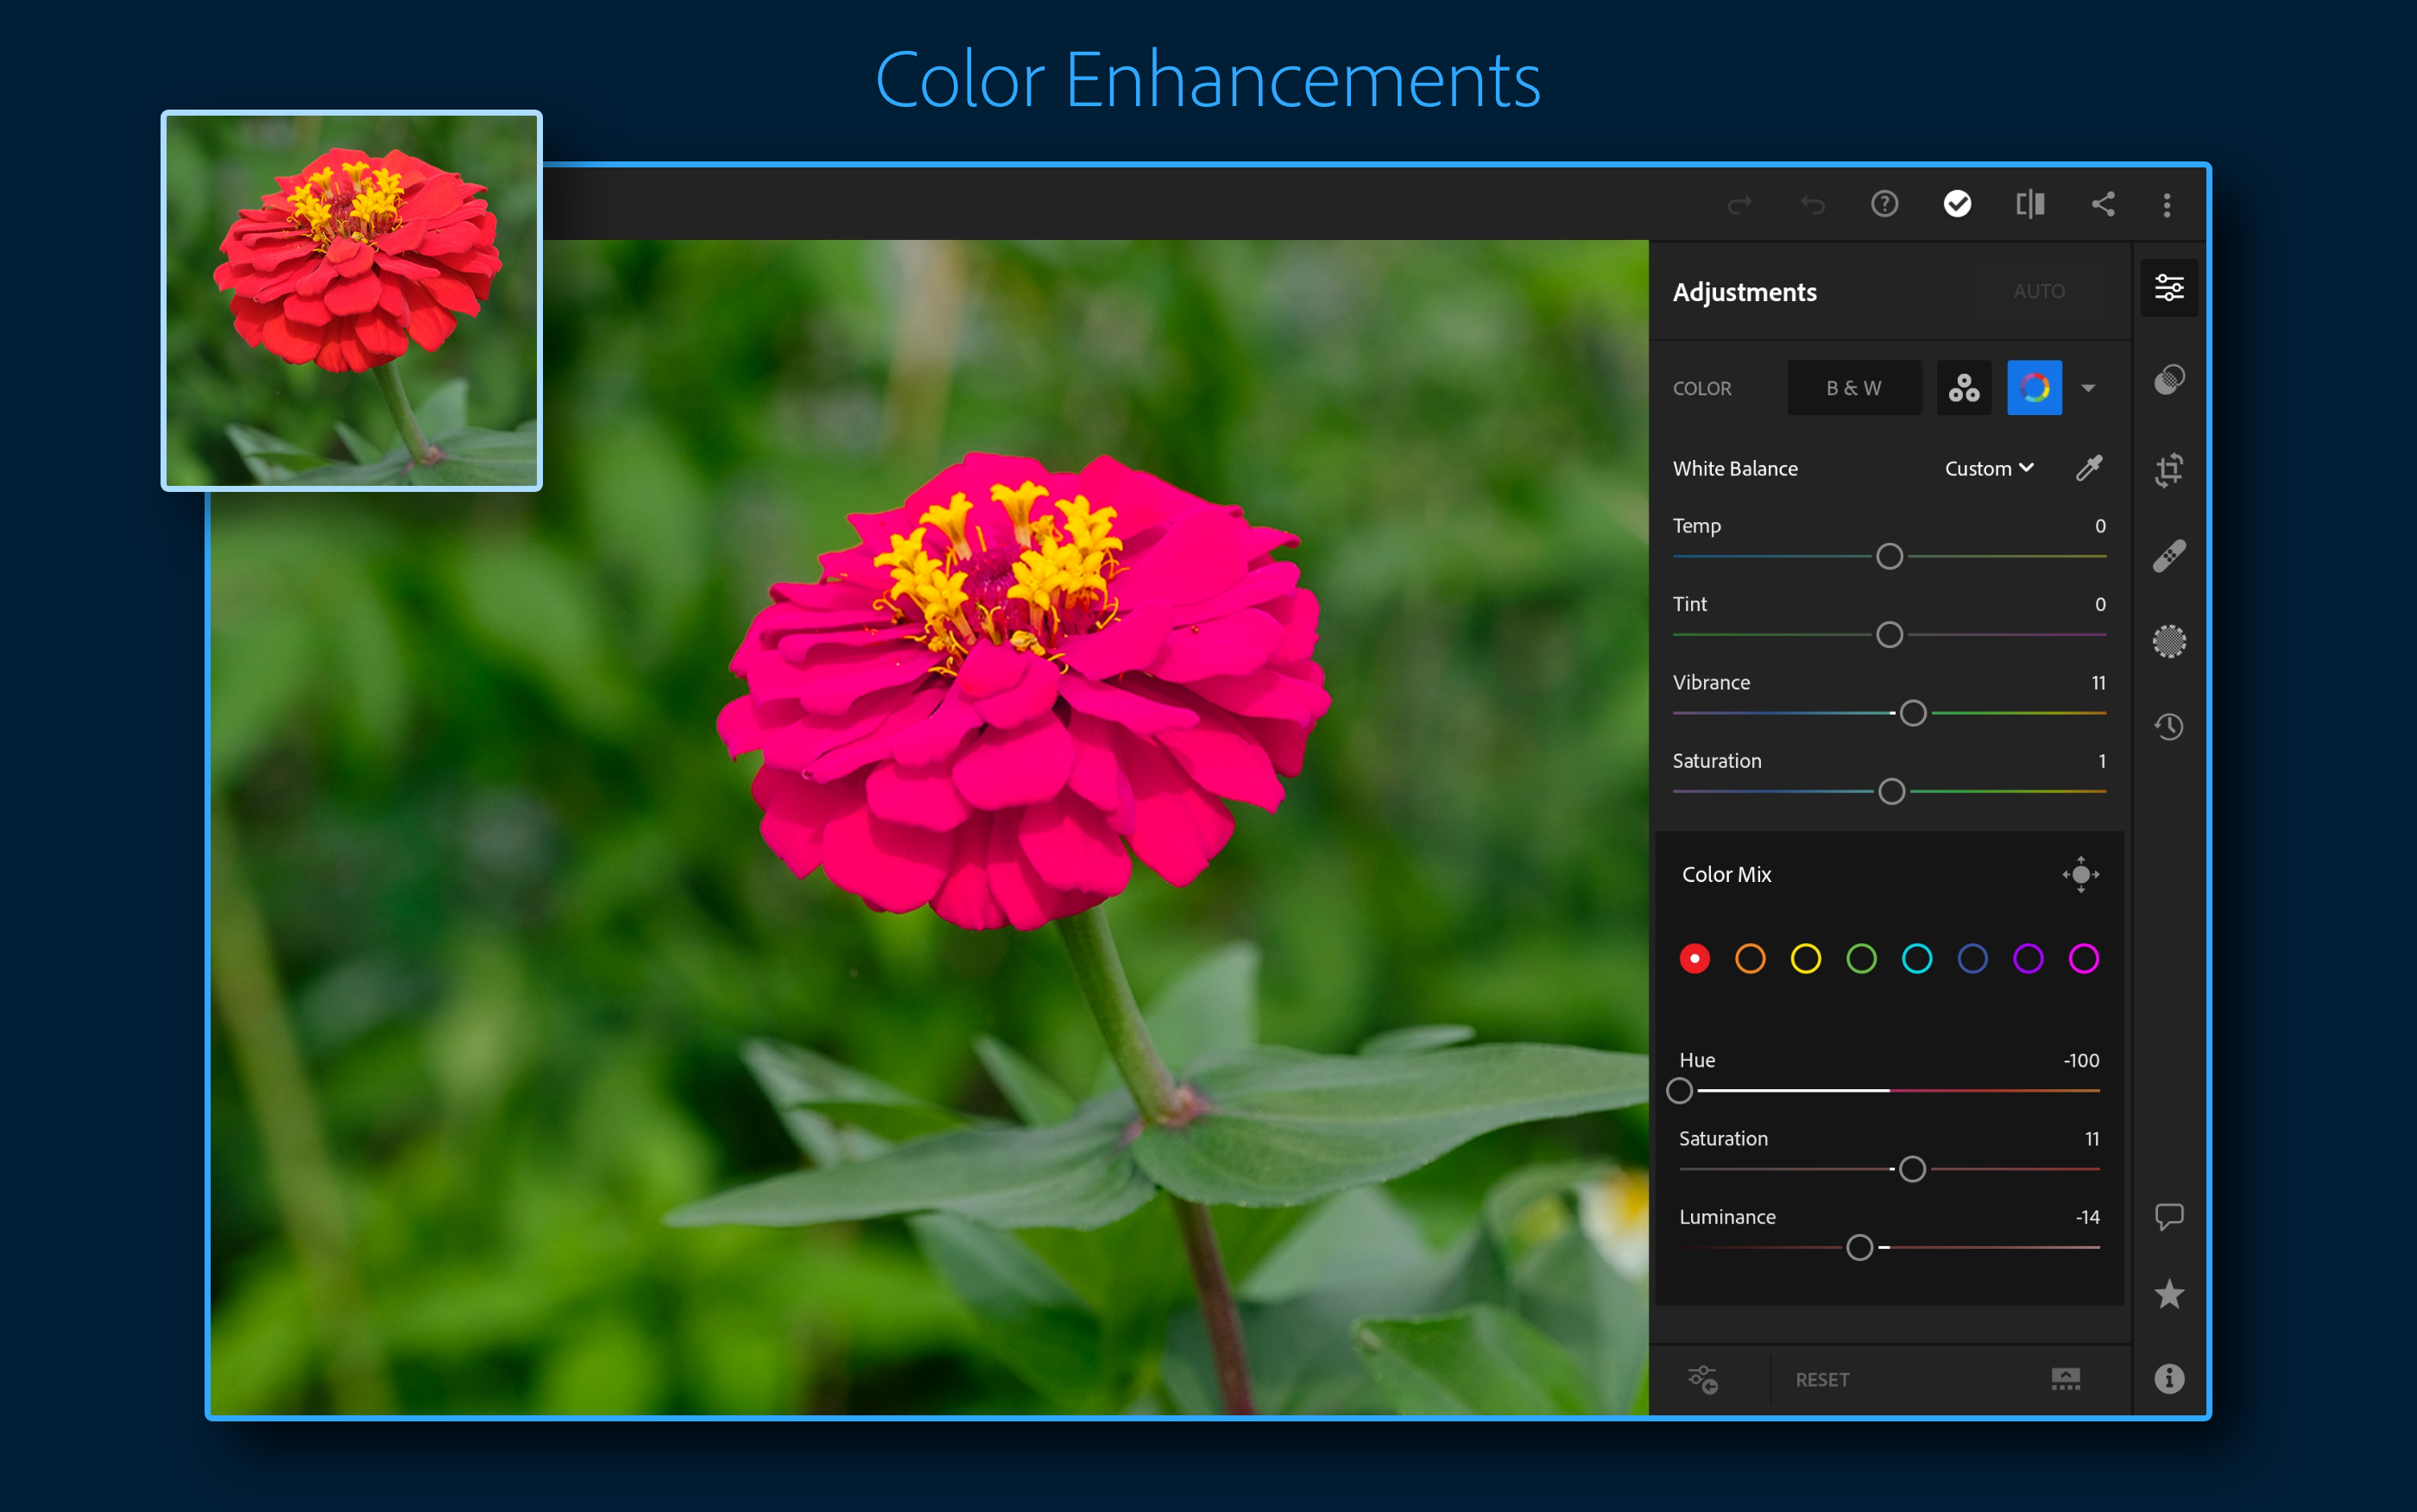Click the Vibrance slider handle
The width and height of the screenshot is (2417, 1512).
[1912, 713]
